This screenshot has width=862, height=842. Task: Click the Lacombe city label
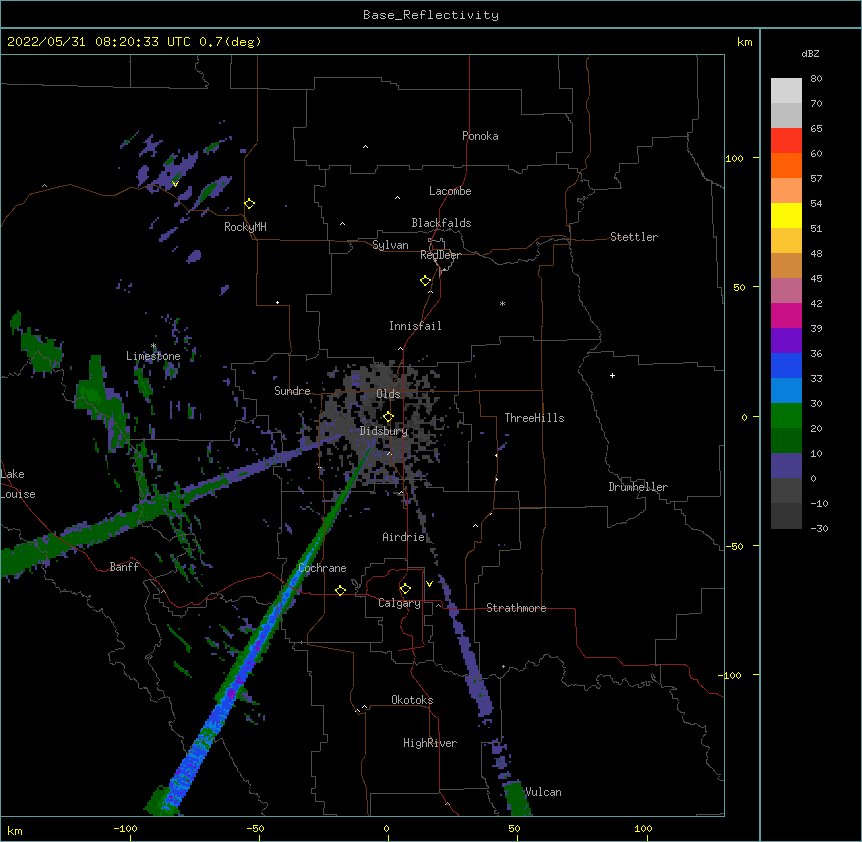click(450, 191)
